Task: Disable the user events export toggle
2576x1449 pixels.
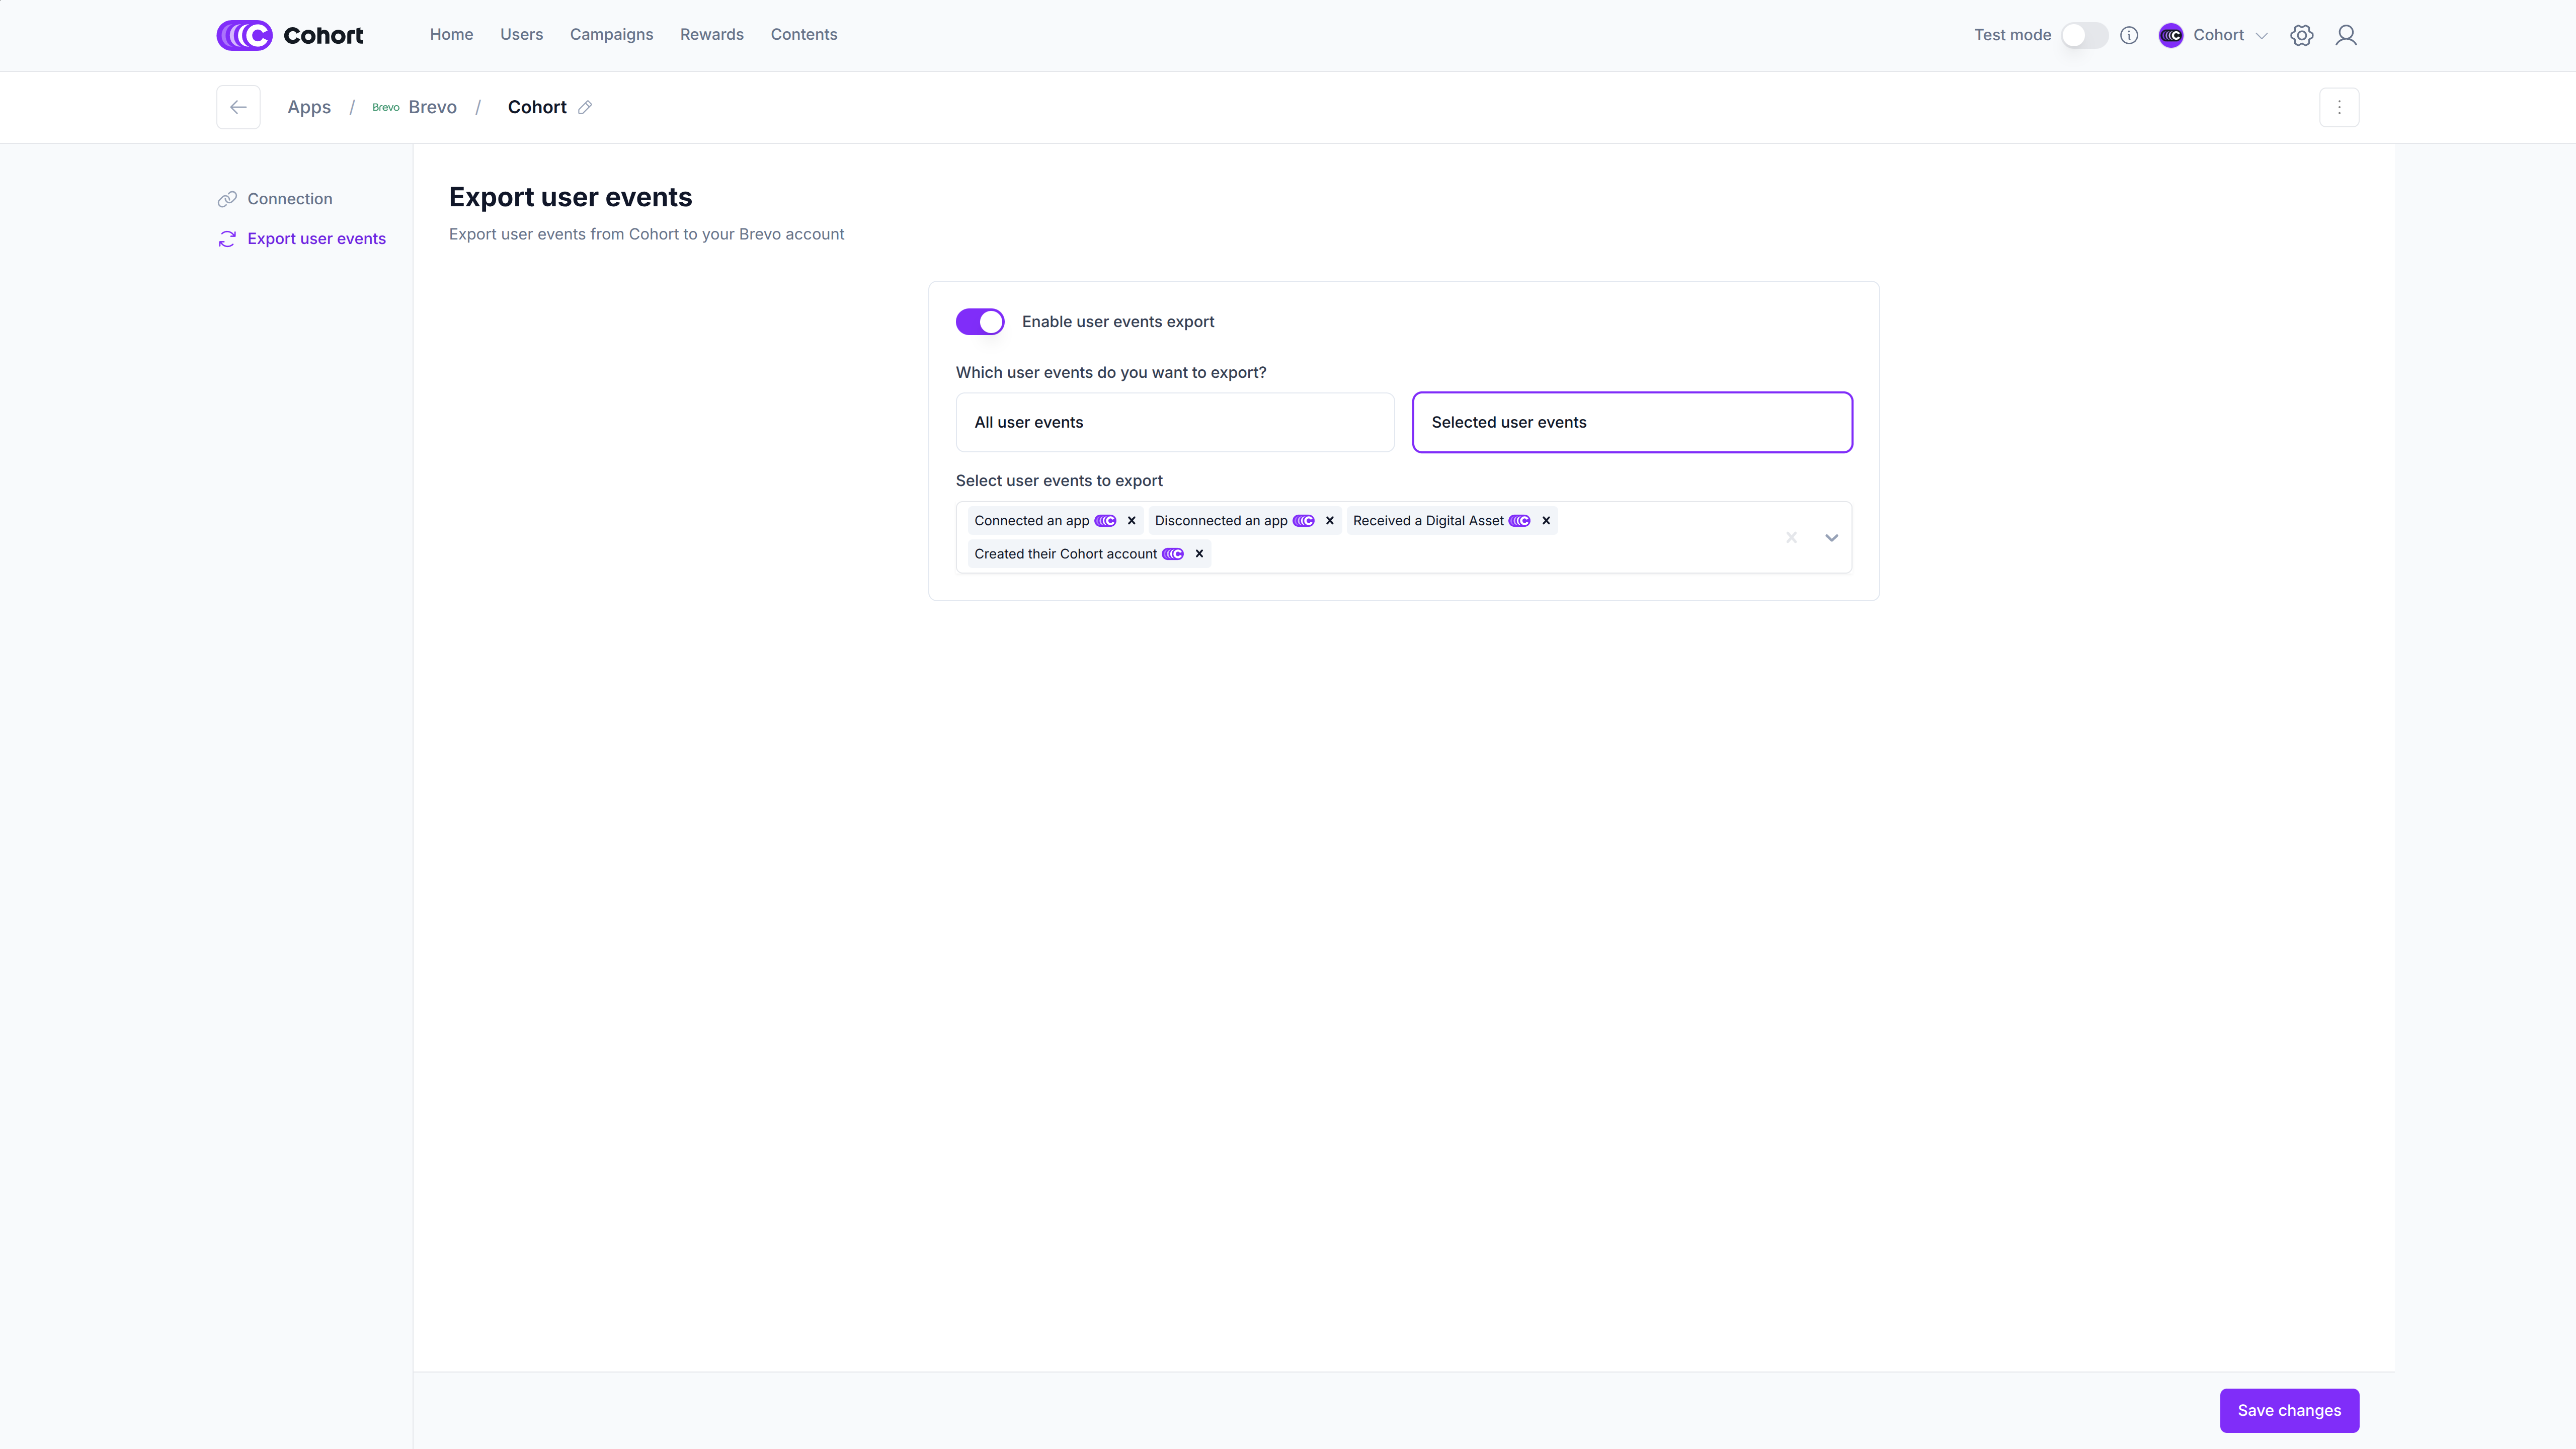Action: (980, 322)
